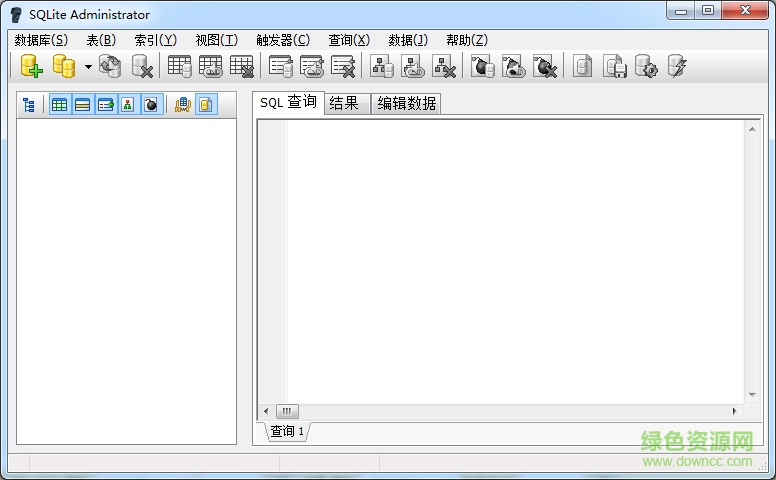This screenshot has width=776, height=480.
Task: Click the refresh database icon
Action: [x=110, y=66]
